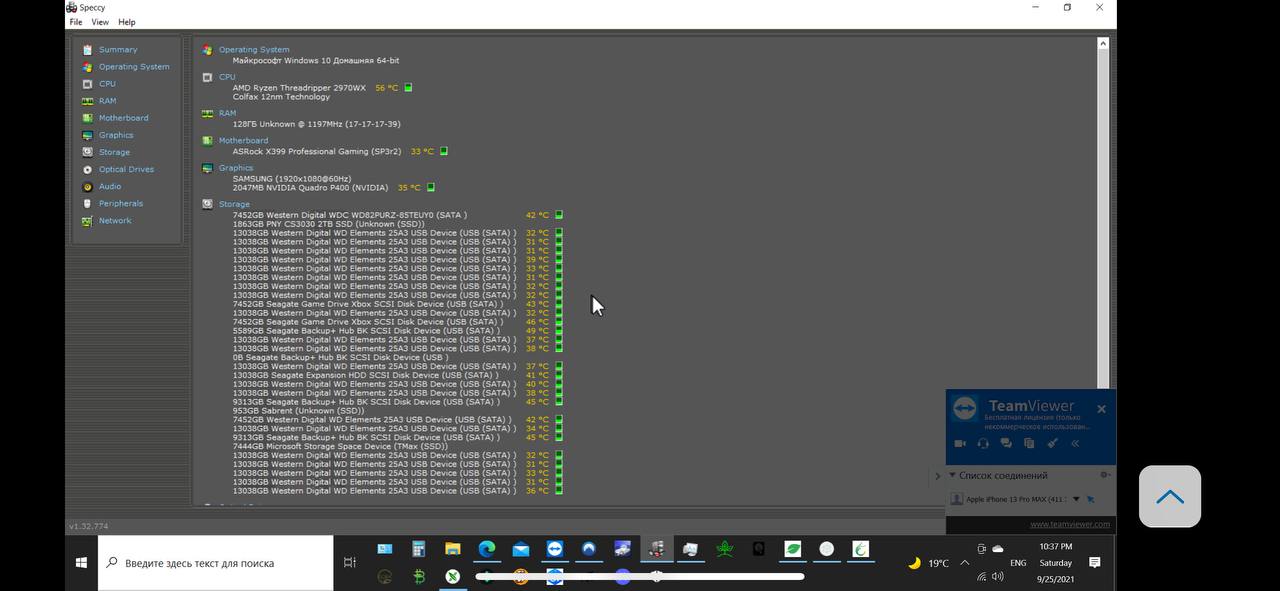The image size is (1280, 591).
Task: Open Peripherals in the sidebar
Action: tap(121, 203)
